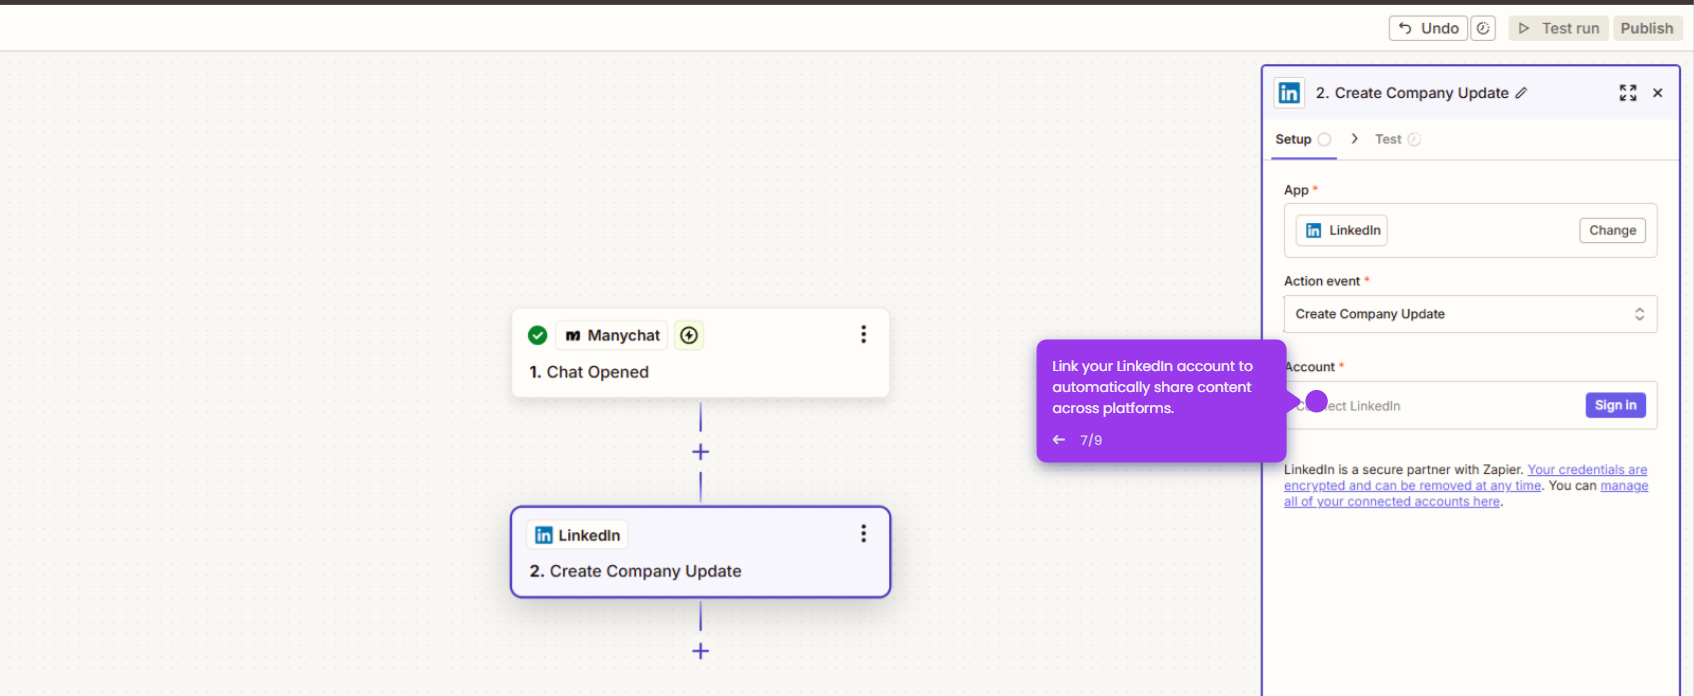Open Manychat step three-dot menu
Screen dimensions: 1694x696
pyautogui.click(x=863, y=334)
